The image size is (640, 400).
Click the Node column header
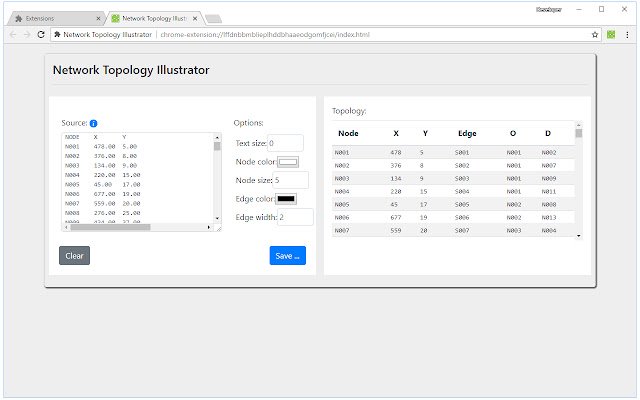click(x=348, y=133)
